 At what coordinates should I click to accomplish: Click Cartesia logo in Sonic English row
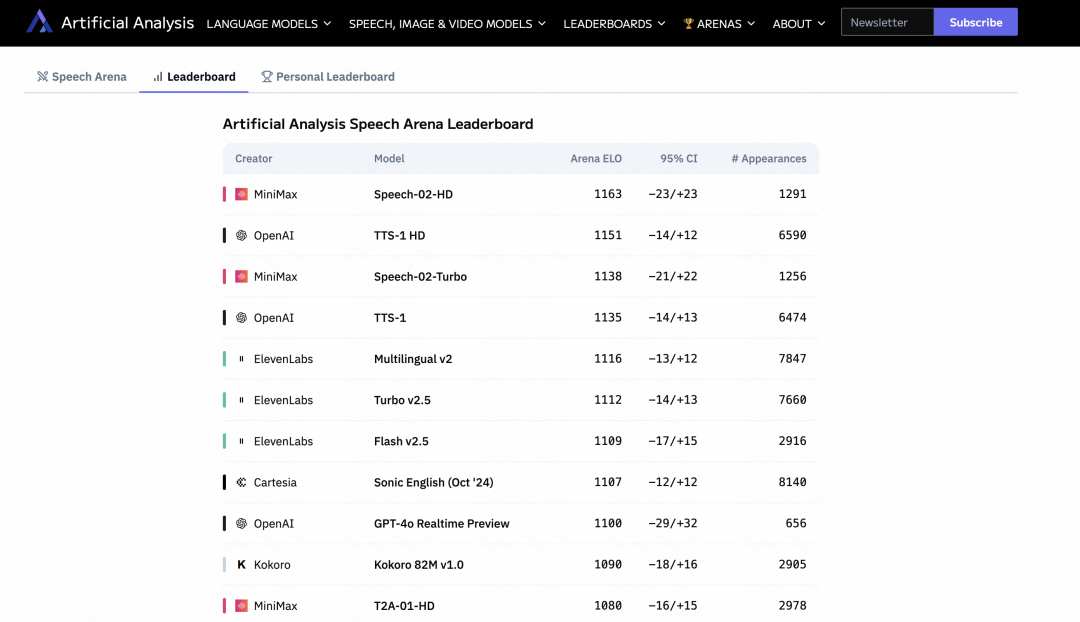tap(241, 482)
